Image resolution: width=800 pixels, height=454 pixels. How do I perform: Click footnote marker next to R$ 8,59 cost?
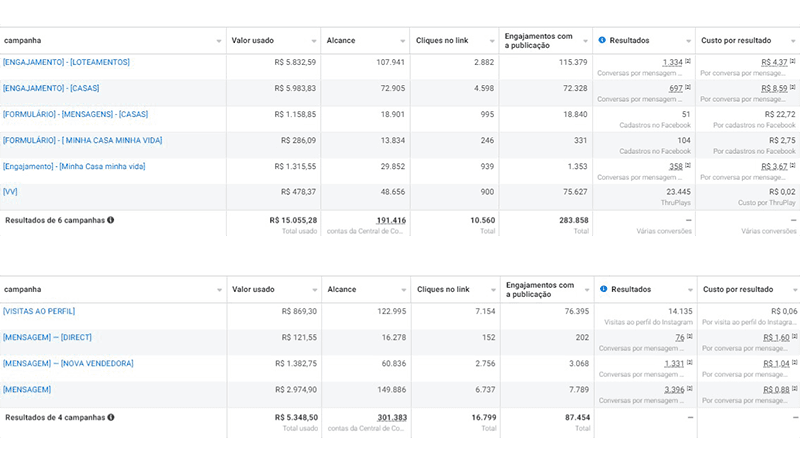791,88
